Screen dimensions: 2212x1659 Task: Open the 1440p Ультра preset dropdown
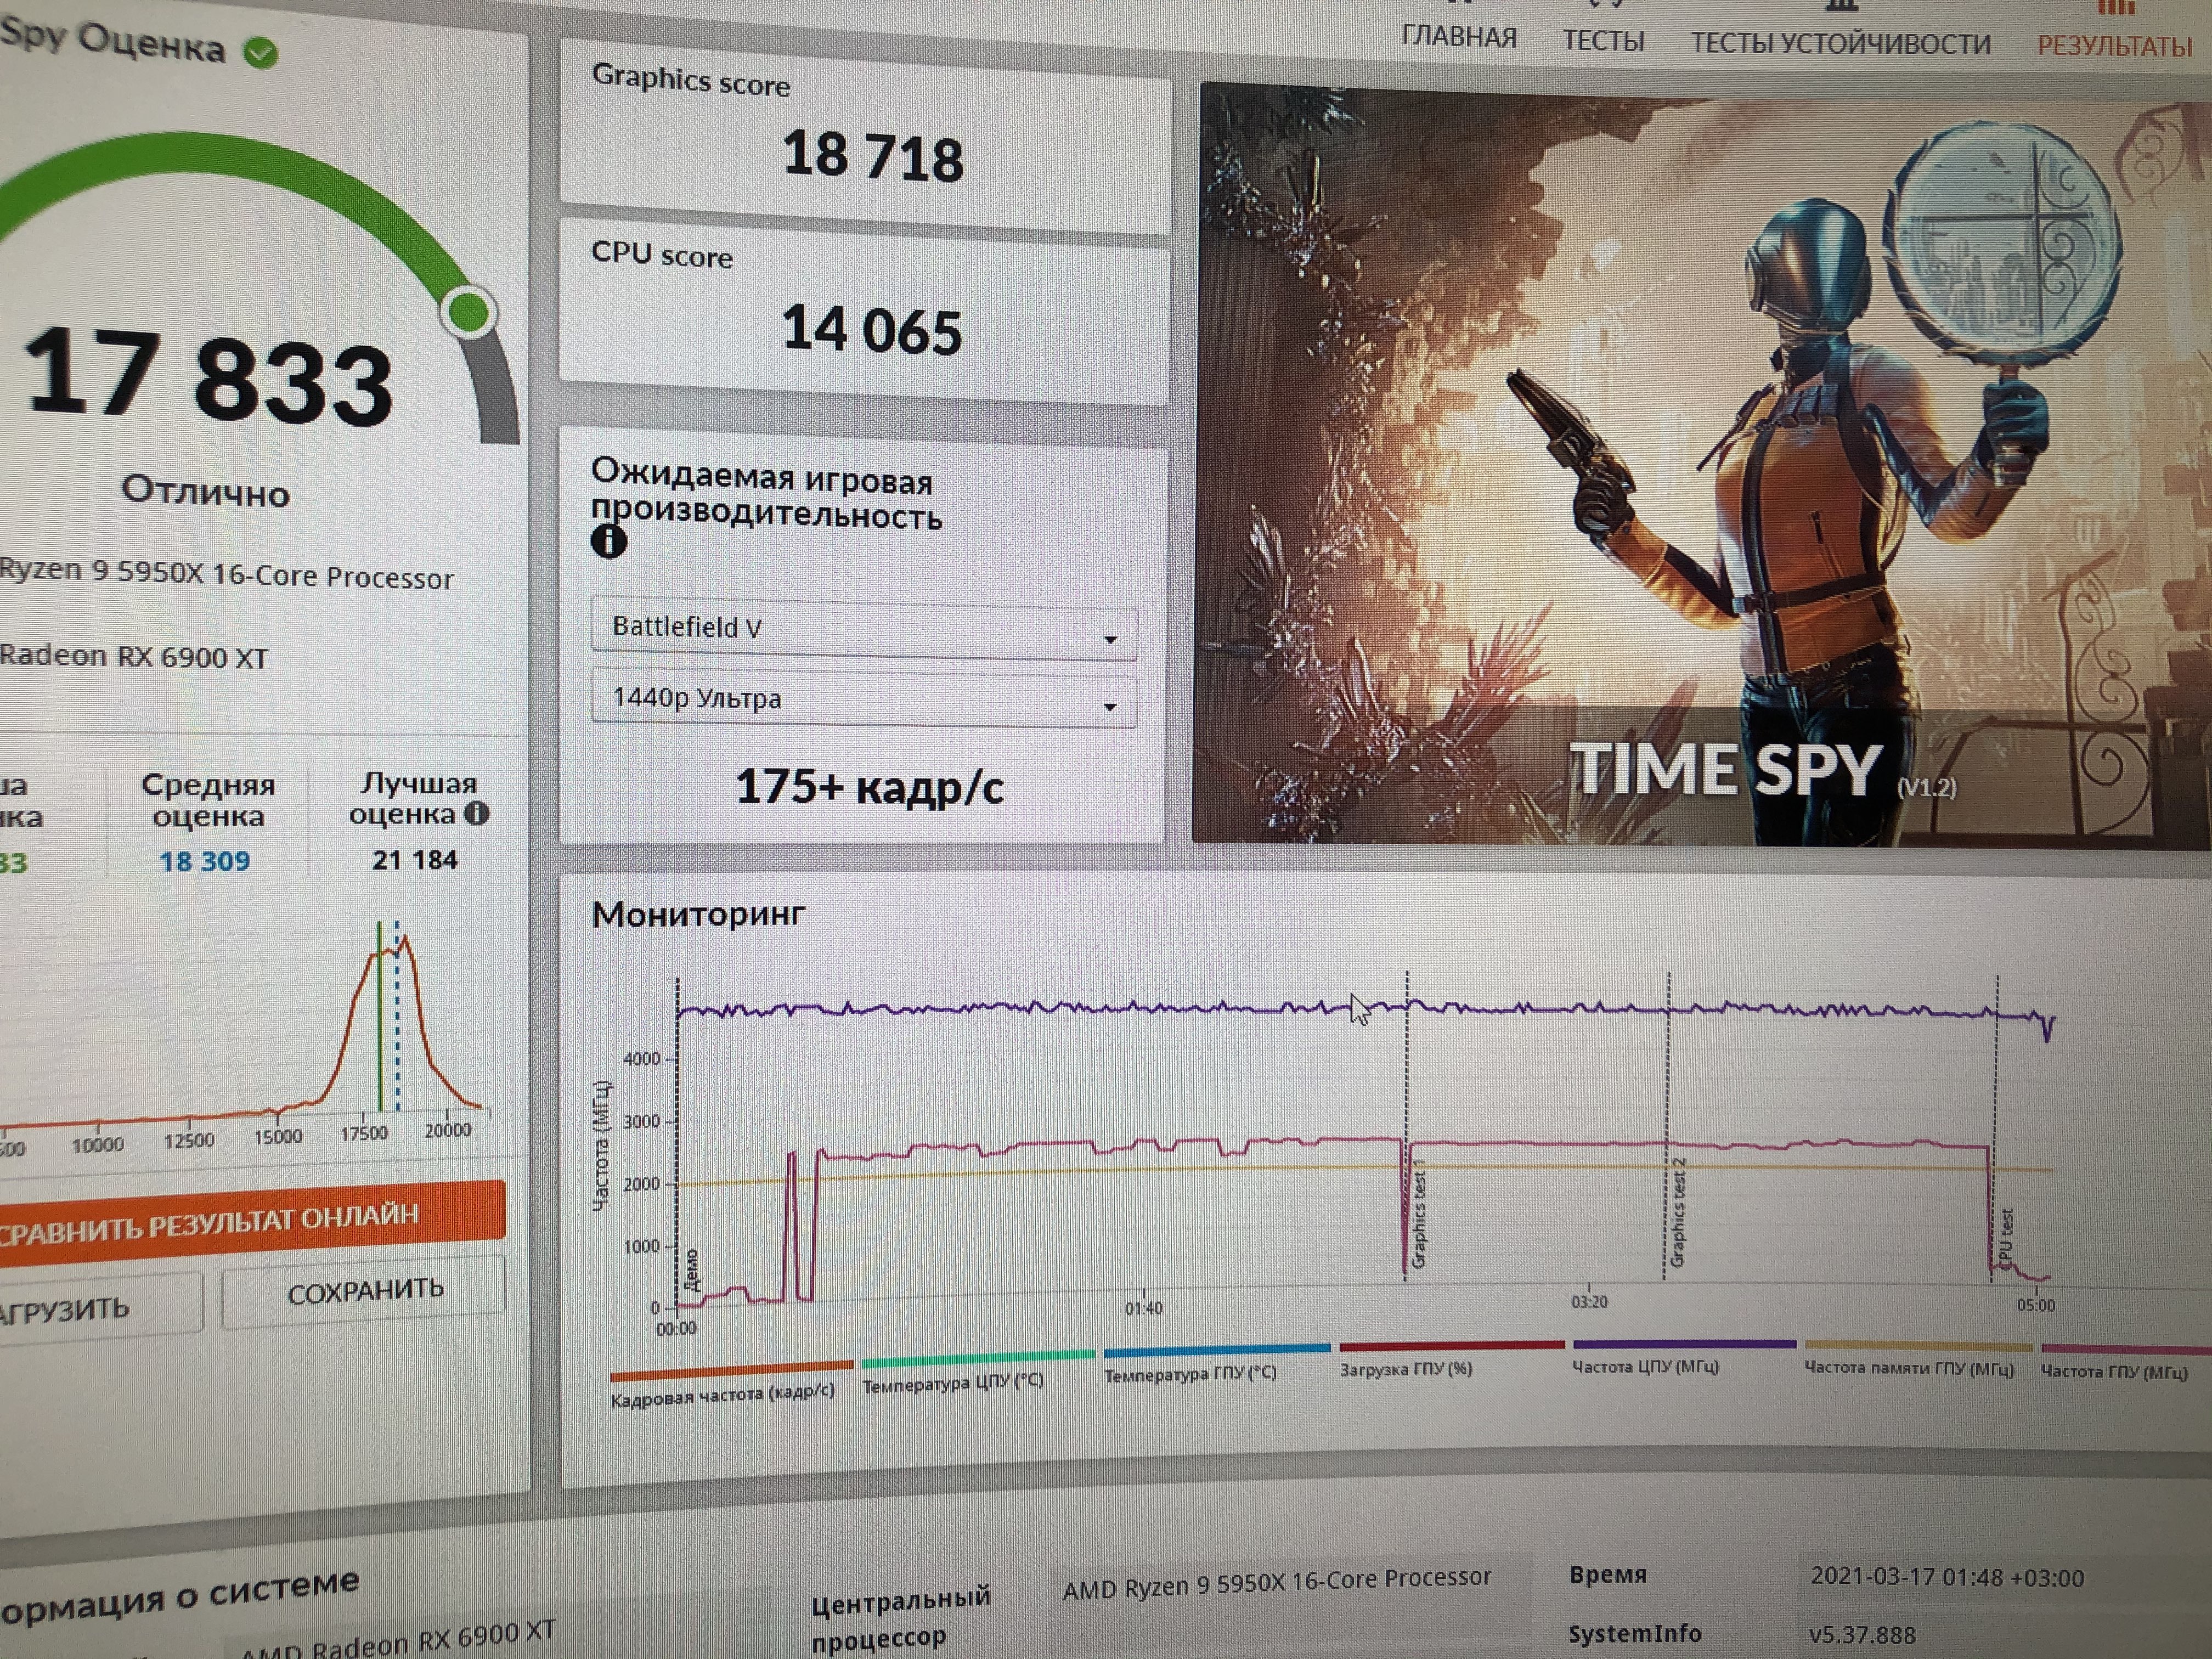[862, 699]
